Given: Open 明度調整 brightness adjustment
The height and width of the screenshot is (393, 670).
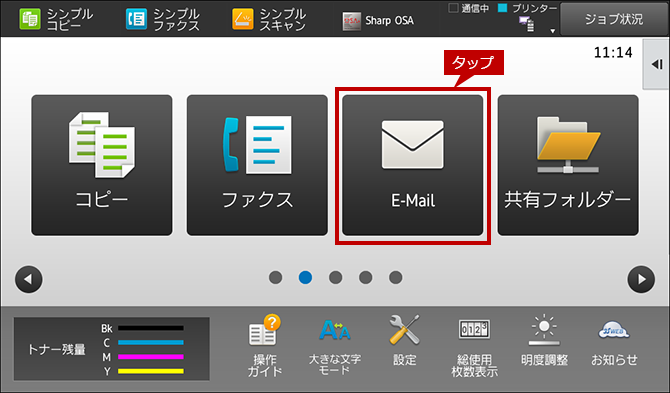Looking at the screenshot, I should coord(544,341).
